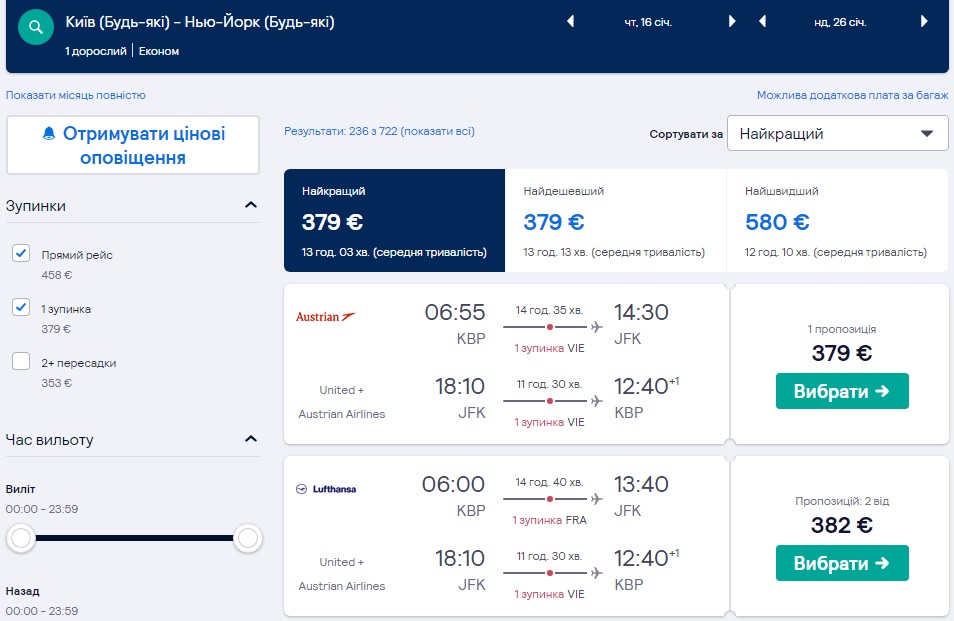
Task: Click the Можлива додаткова плата за багаж link
Action: click(x=852, y=96)
